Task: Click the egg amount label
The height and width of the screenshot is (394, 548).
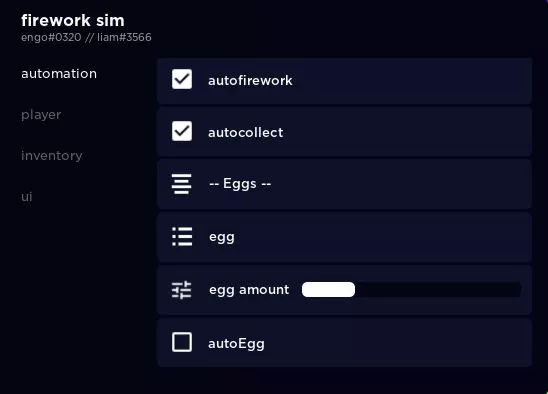Action: pyautogui.click(x=249, y=290)
